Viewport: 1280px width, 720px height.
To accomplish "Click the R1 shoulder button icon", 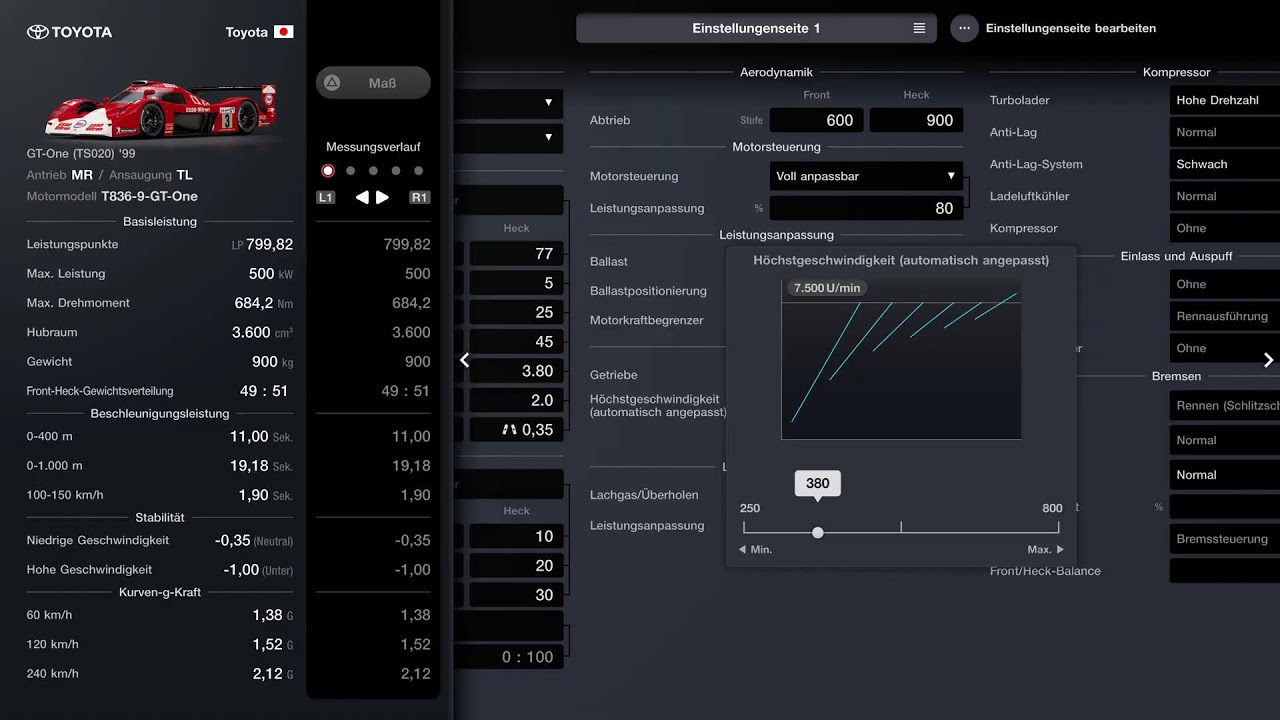I will pos(419,197).
